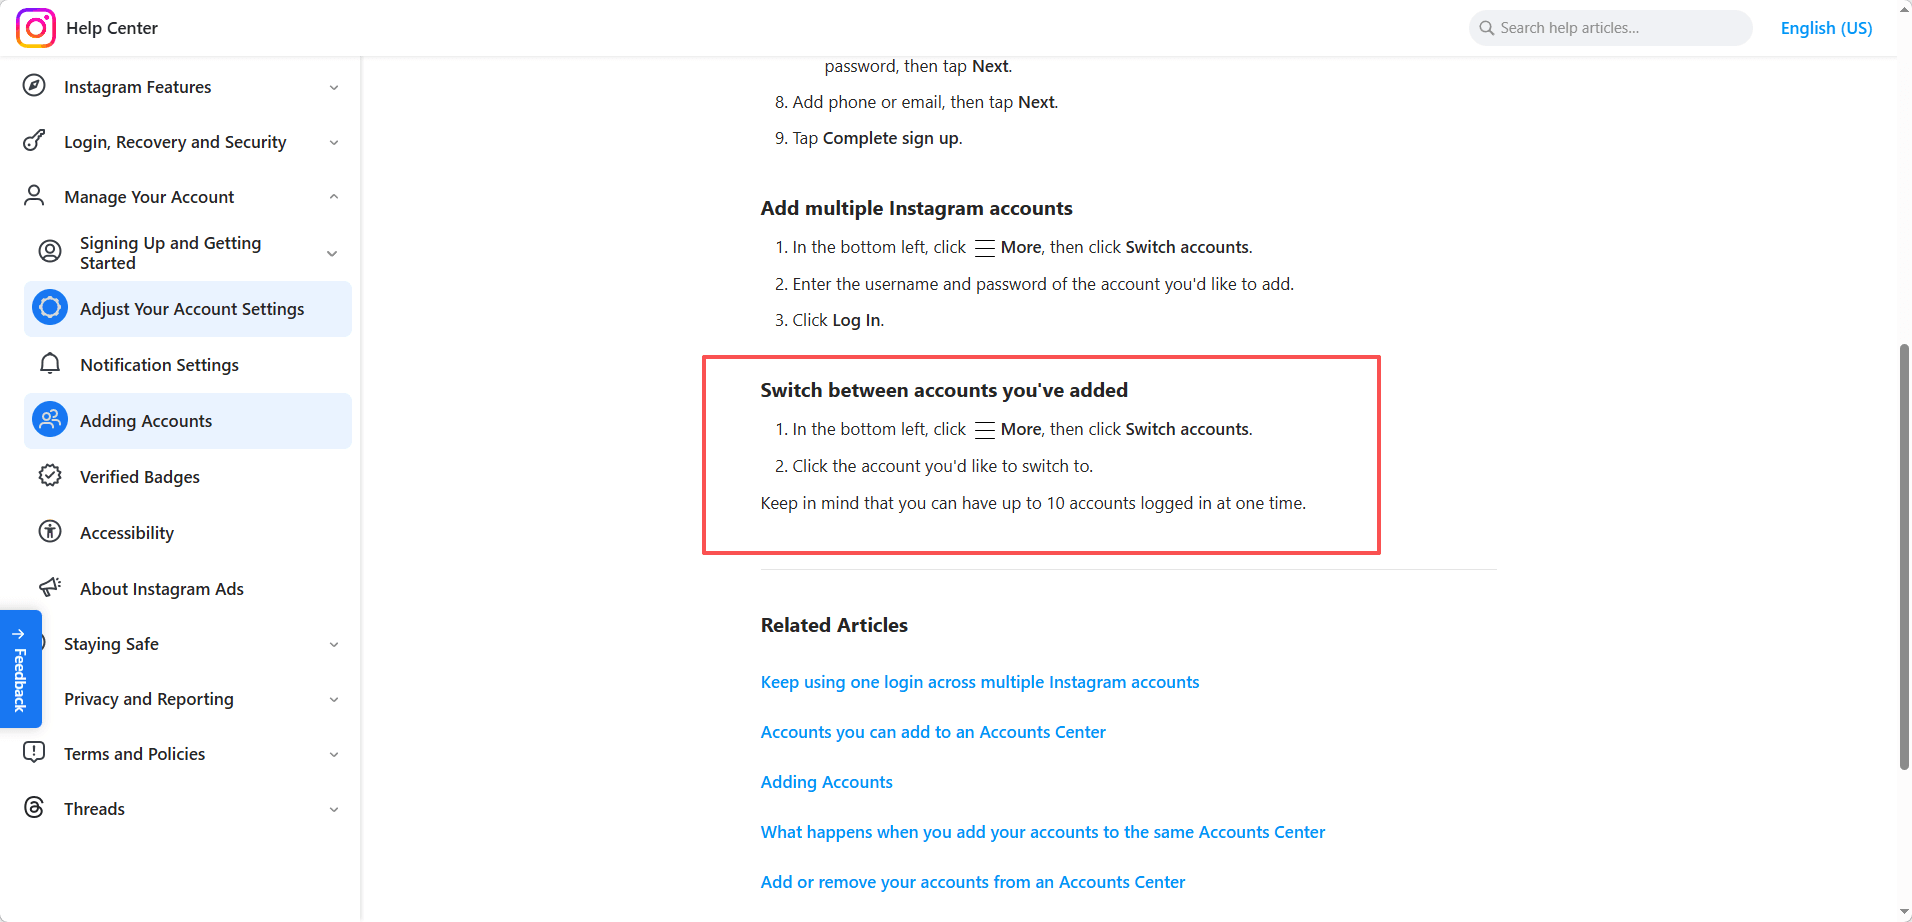
Task: Click the Verified Badges checkmark icon
Action: [x=50, y=476]
